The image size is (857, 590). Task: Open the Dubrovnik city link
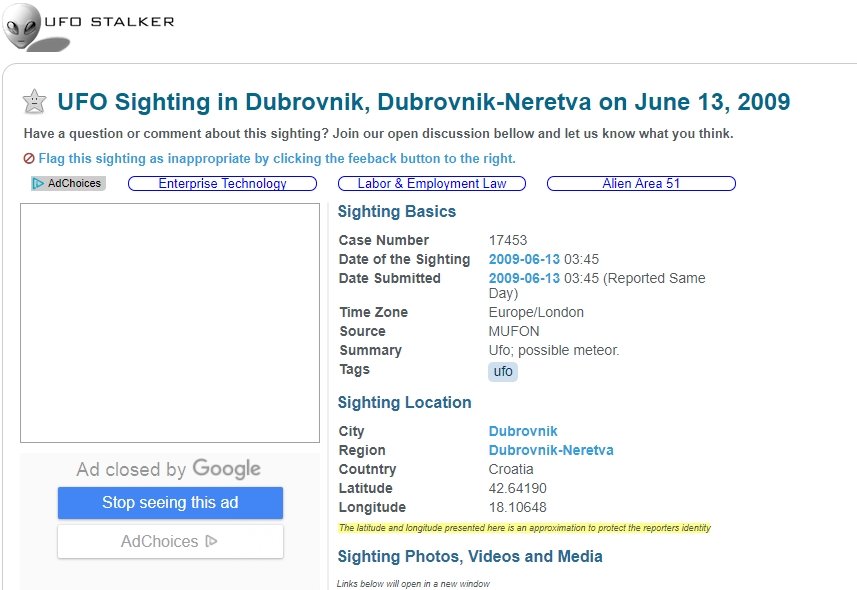tap(523, 431)
